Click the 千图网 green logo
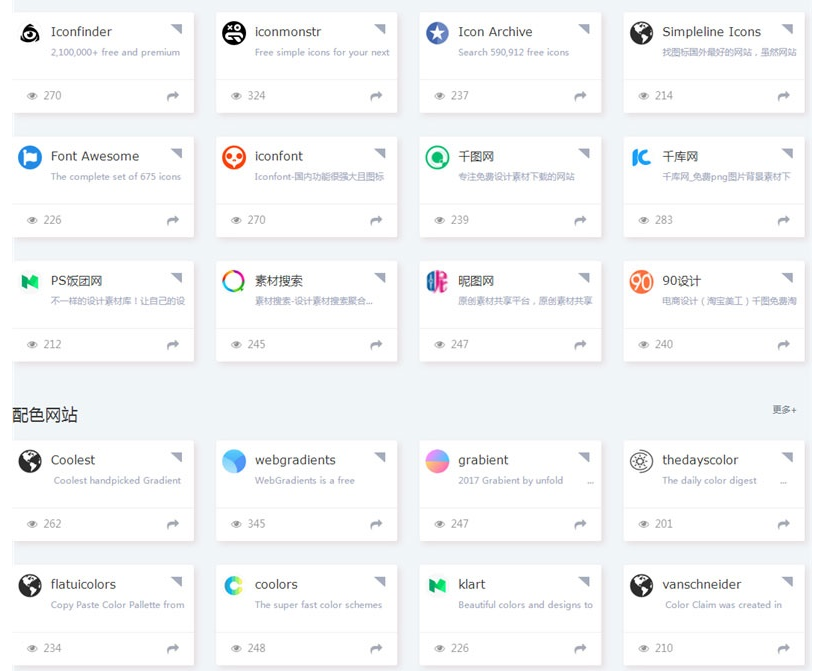The height and width of the screenshot is (671, 816). tap(437, 156)
